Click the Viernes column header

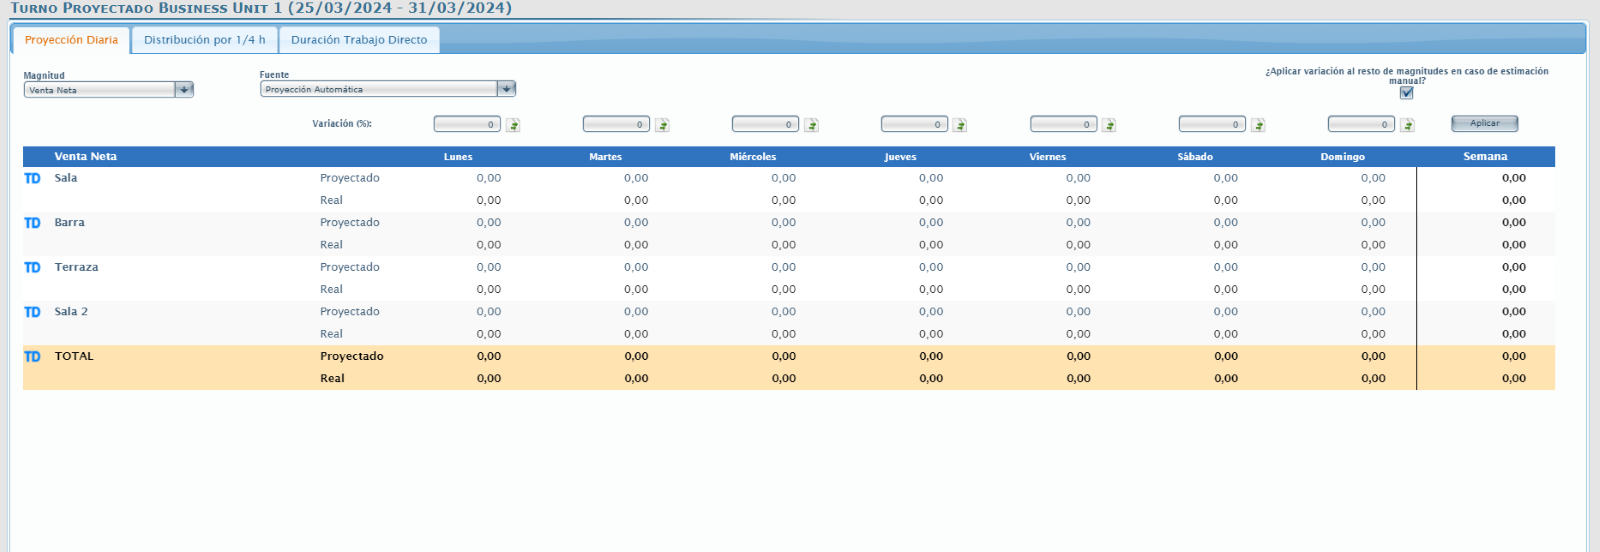point(1048,157)
